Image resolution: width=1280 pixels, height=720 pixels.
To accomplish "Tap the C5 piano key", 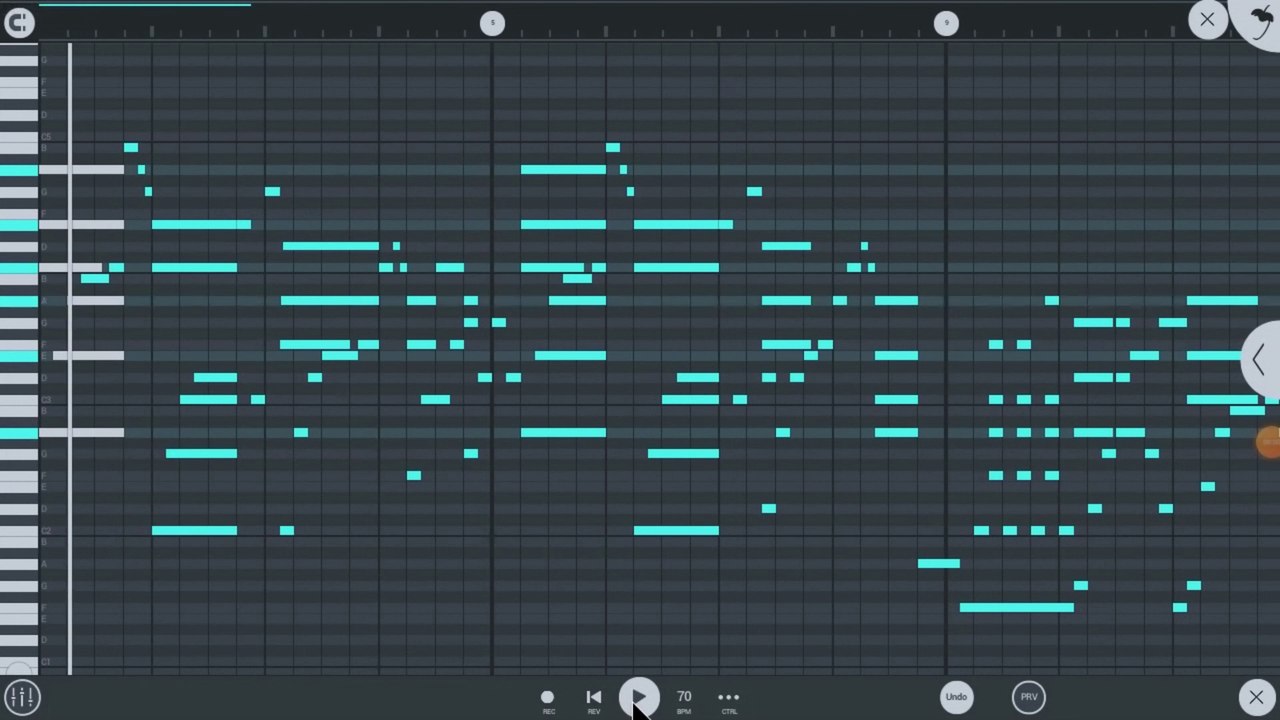I will tap(19, 137).
